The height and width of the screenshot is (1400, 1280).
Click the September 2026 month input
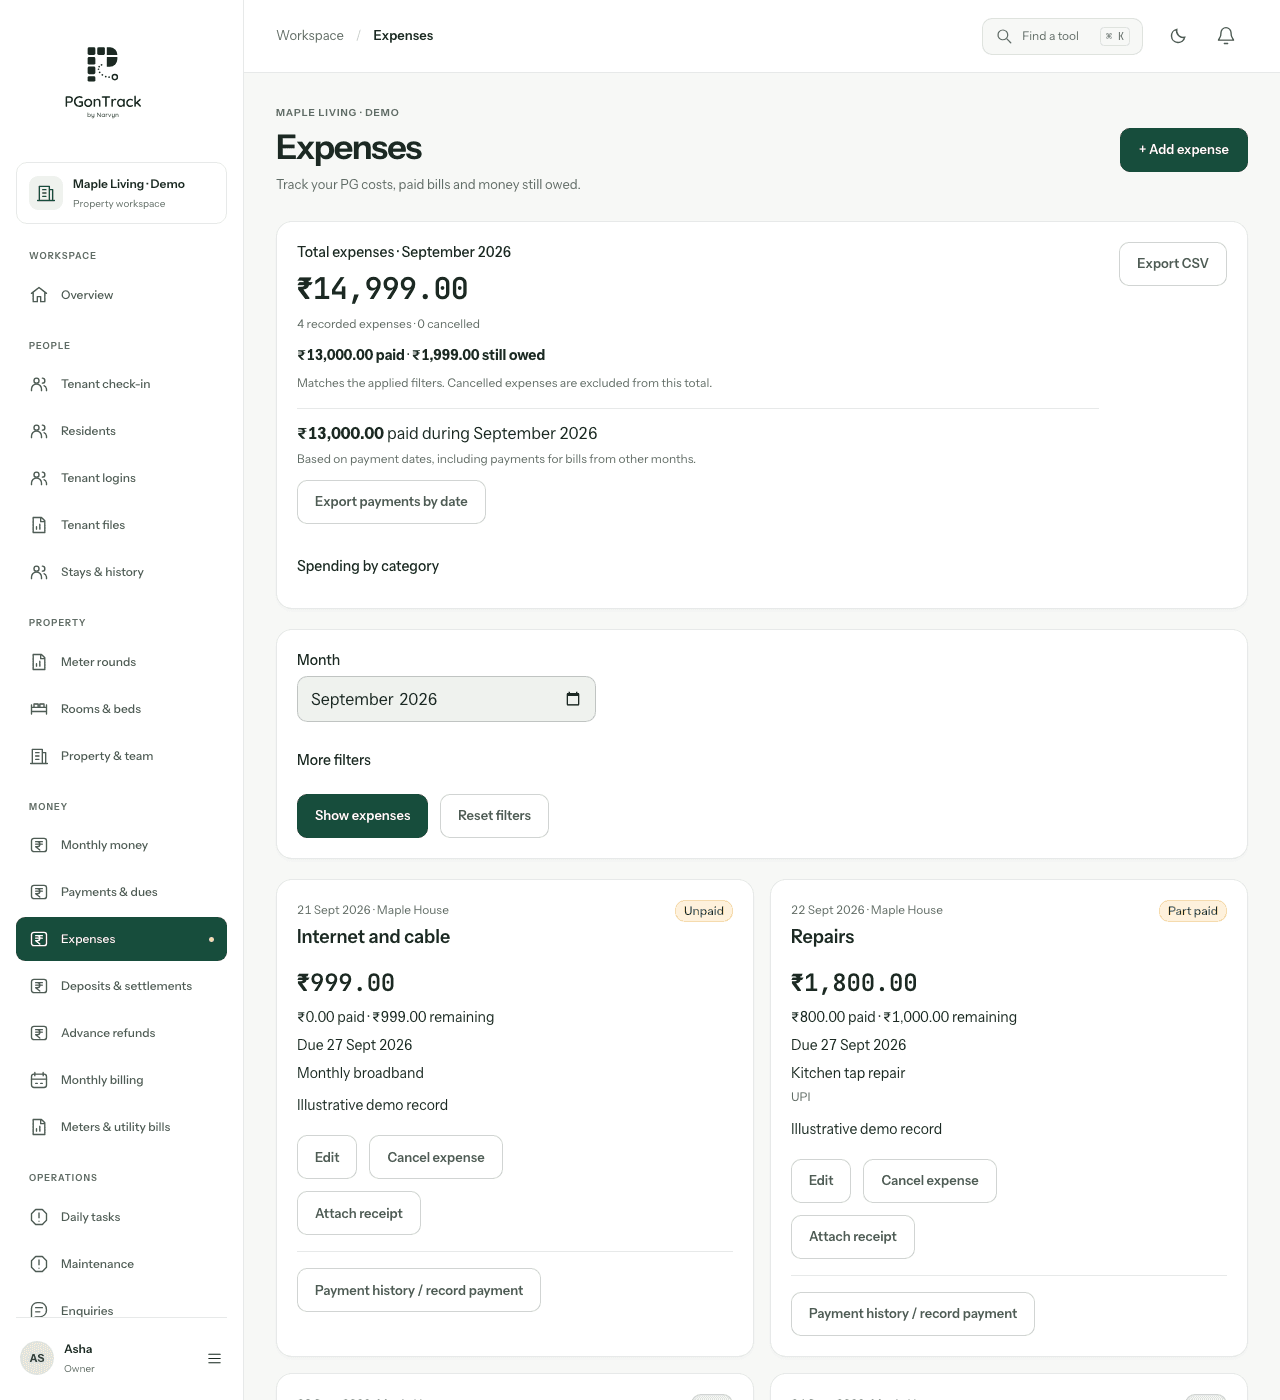pyautogui.click(x=446, y=699)
